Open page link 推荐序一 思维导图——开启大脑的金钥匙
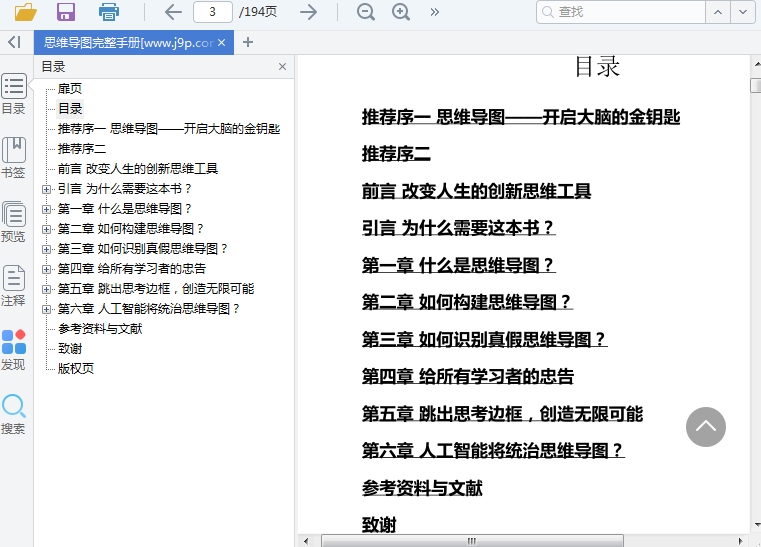Image resolution: width=761 pixels, height=547 pixels. (x=521, y=117)
